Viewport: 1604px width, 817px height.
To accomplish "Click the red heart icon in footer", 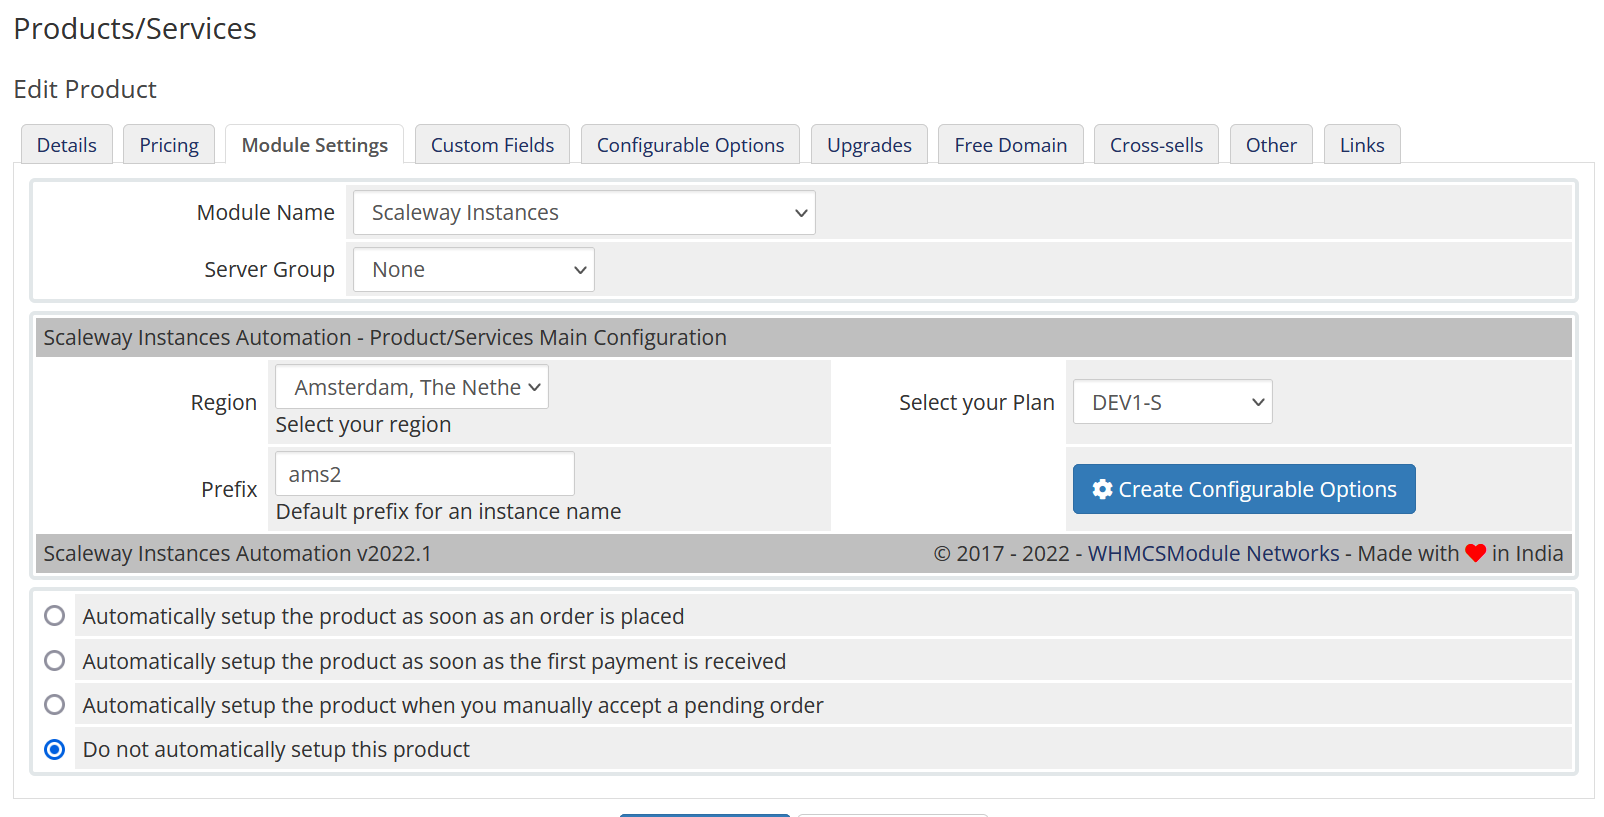I will coord(1475,553).
